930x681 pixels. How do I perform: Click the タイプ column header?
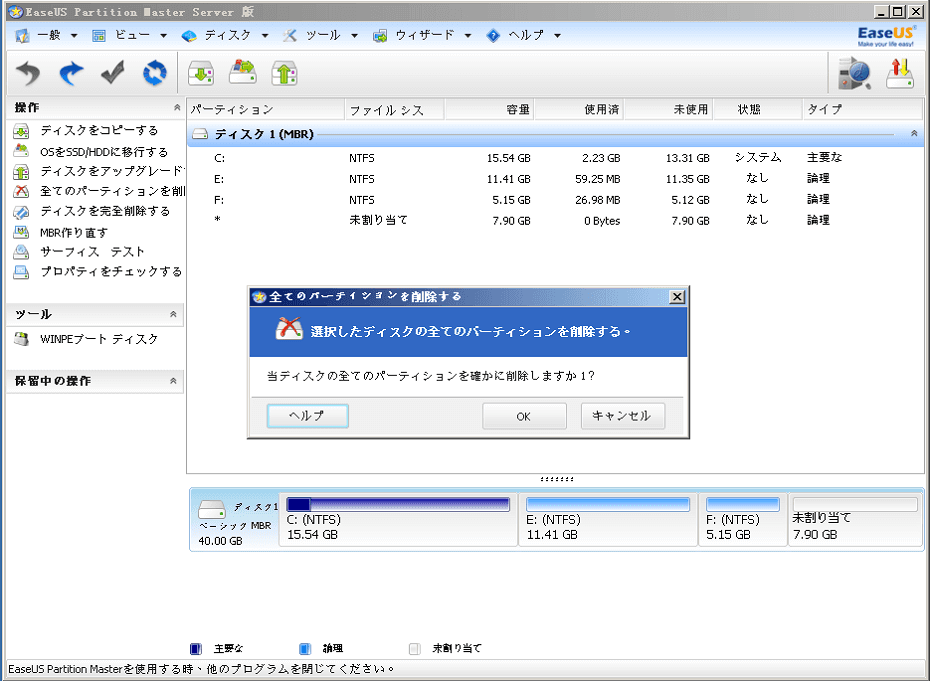click(863, 110)
